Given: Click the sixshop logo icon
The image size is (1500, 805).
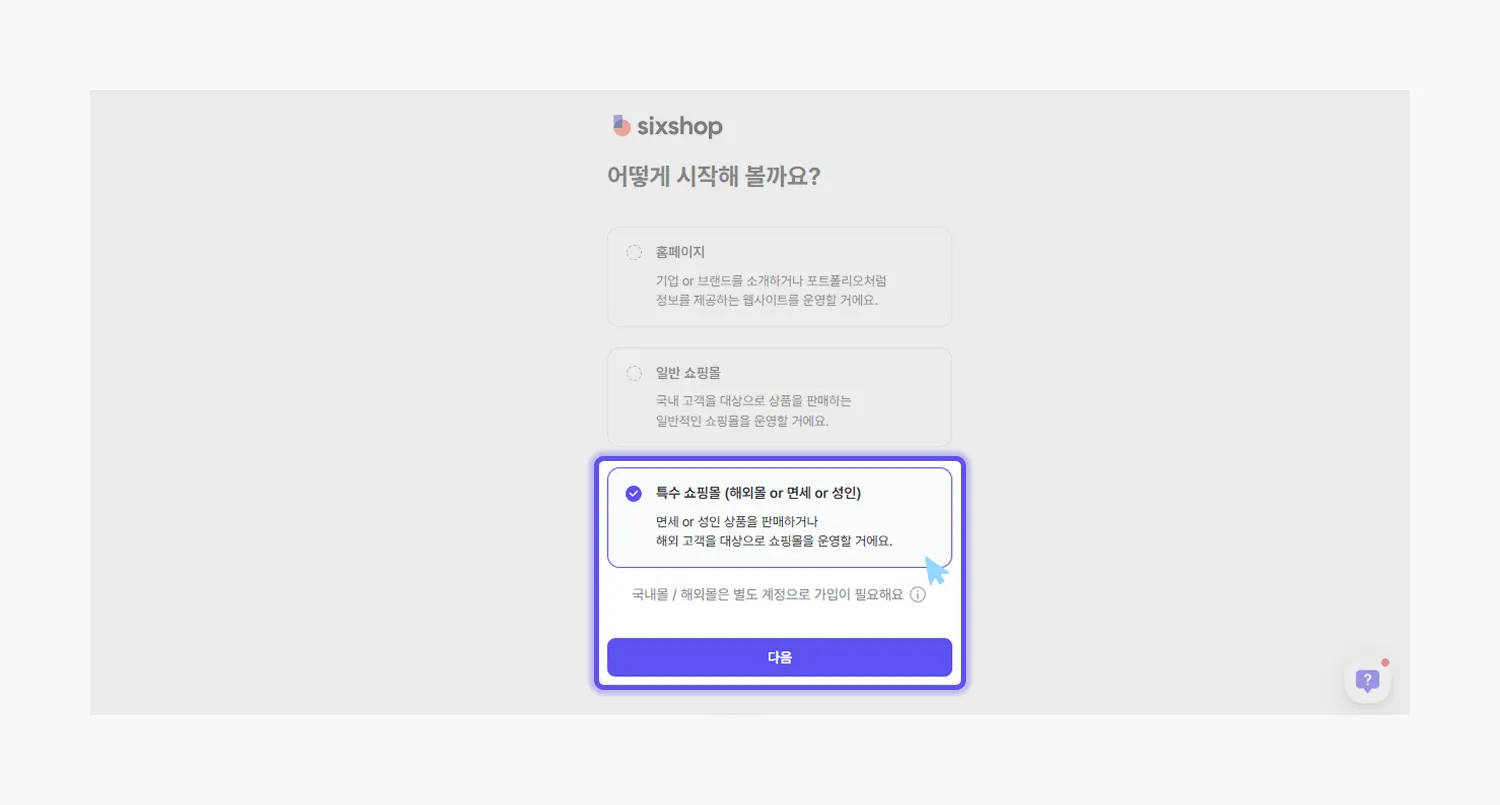Looking at the screenshot, I should 621,126.
